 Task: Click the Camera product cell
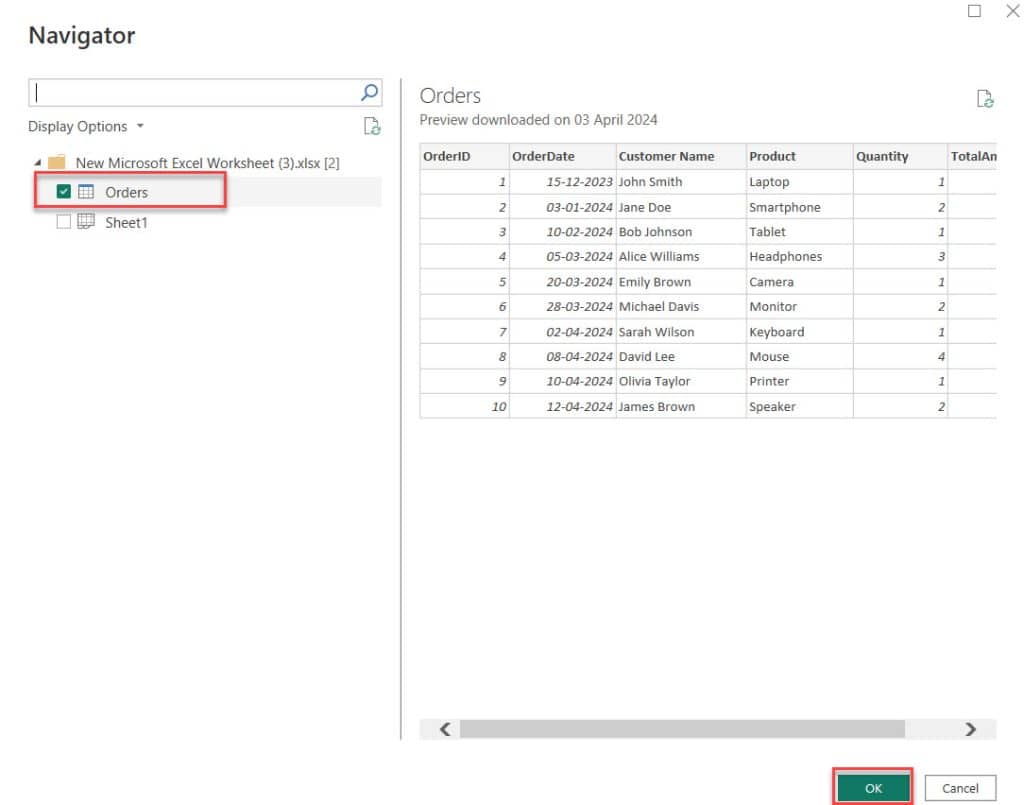point(799,282)
